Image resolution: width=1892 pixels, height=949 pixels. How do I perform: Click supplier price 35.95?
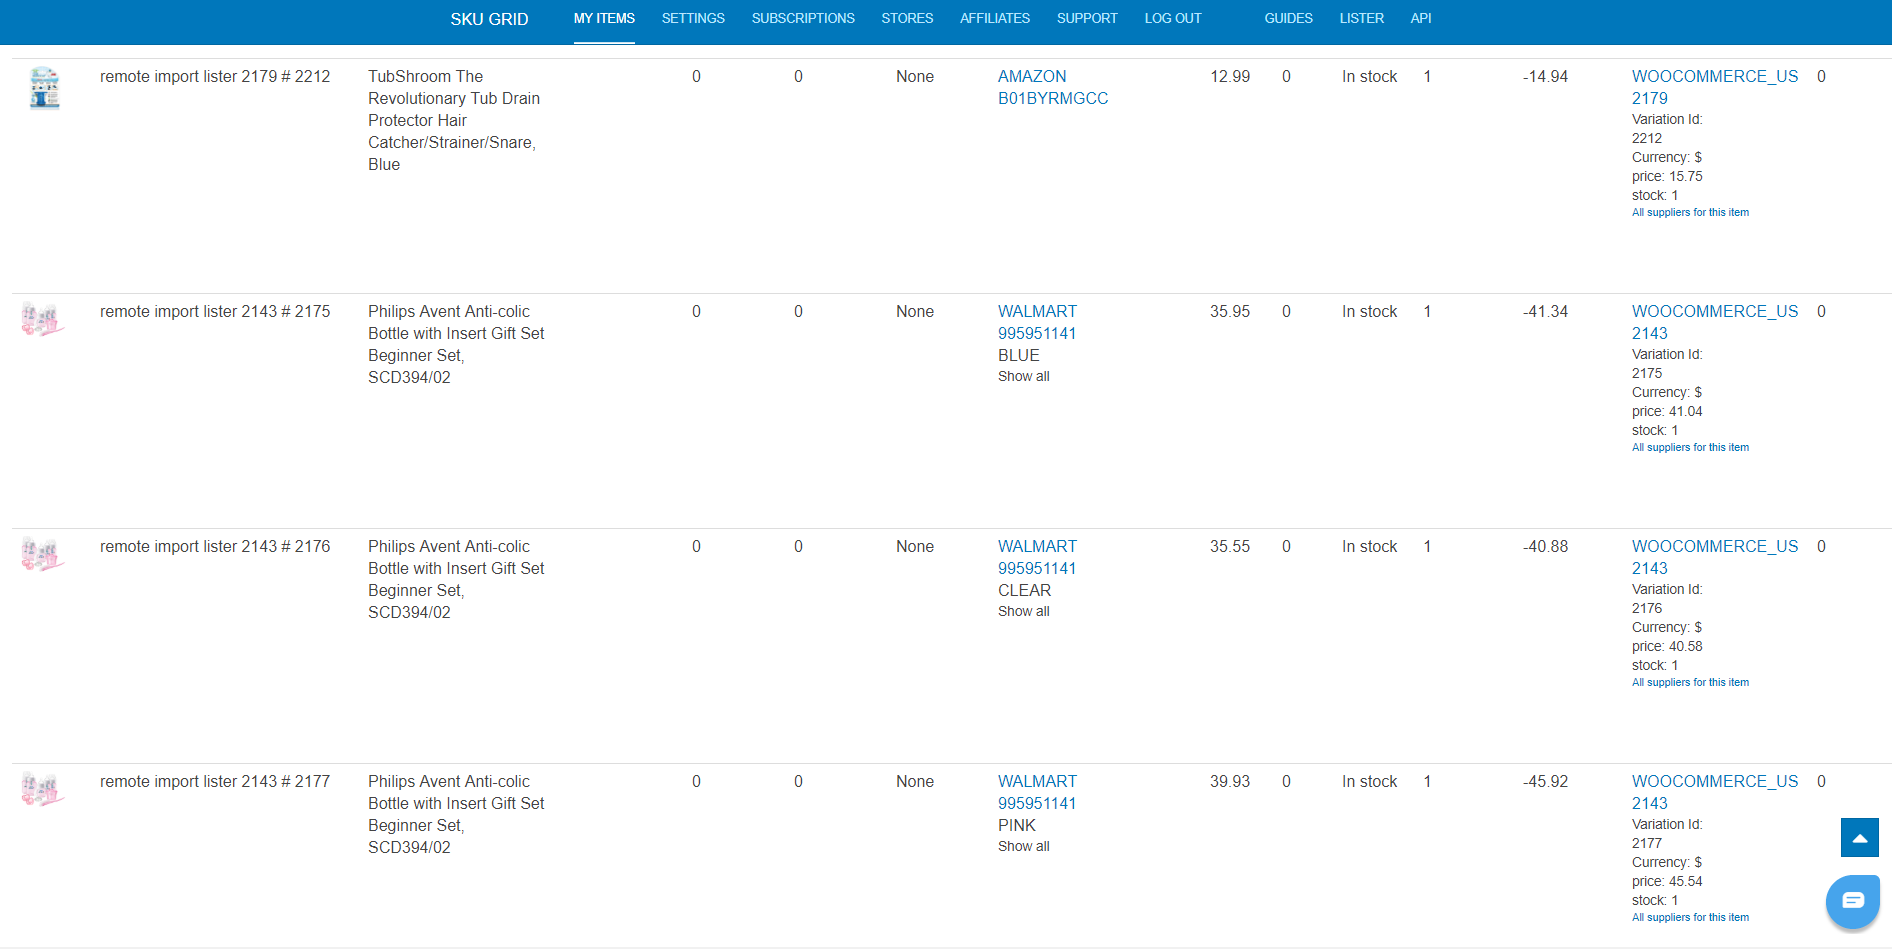coord(1230,311)
